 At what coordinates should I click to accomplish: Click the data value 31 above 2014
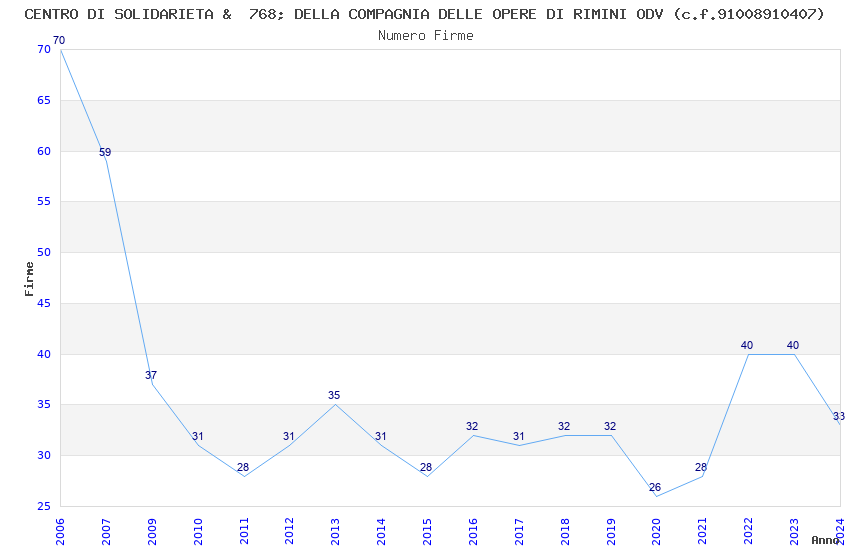click(381, 436)
